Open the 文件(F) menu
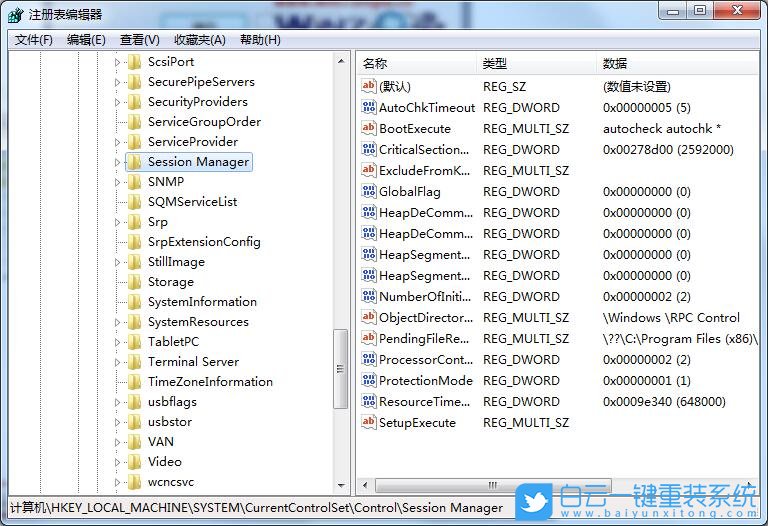The image size is (768, 526). tap(34, 40)
